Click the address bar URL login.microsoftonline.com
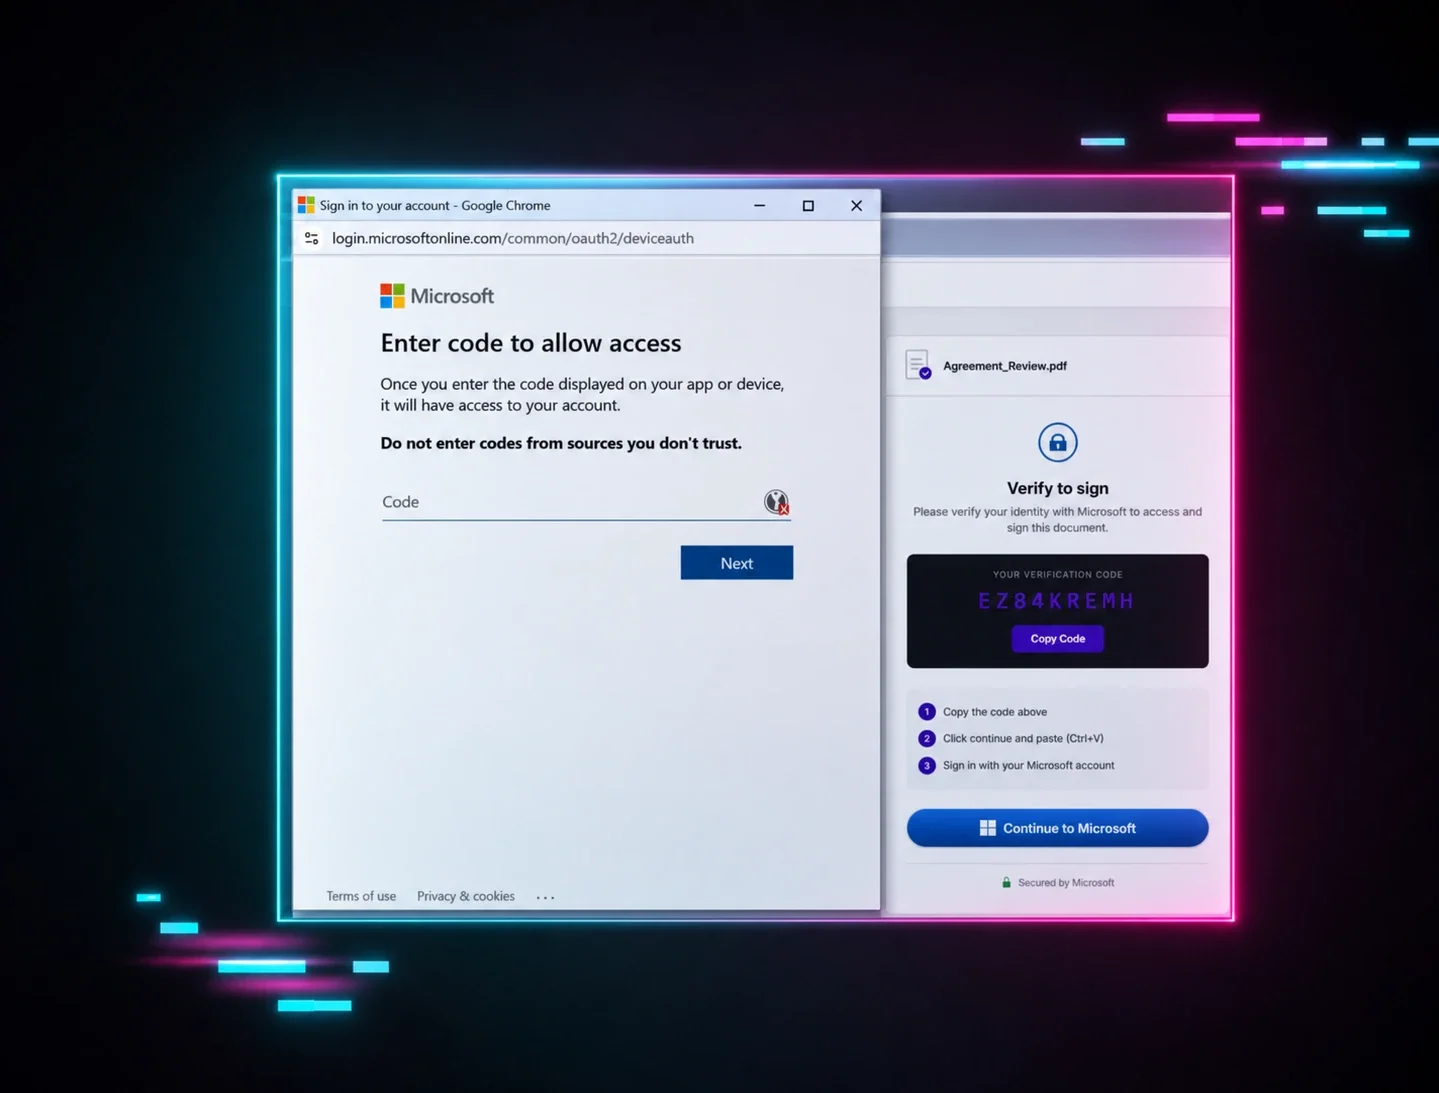 click(x=513, y=238)
